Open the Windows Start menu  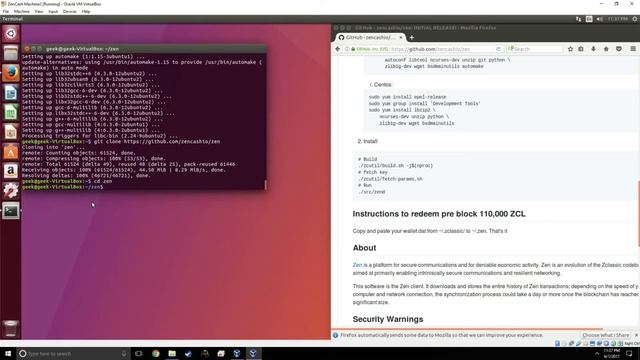click(x=8, y=353)
